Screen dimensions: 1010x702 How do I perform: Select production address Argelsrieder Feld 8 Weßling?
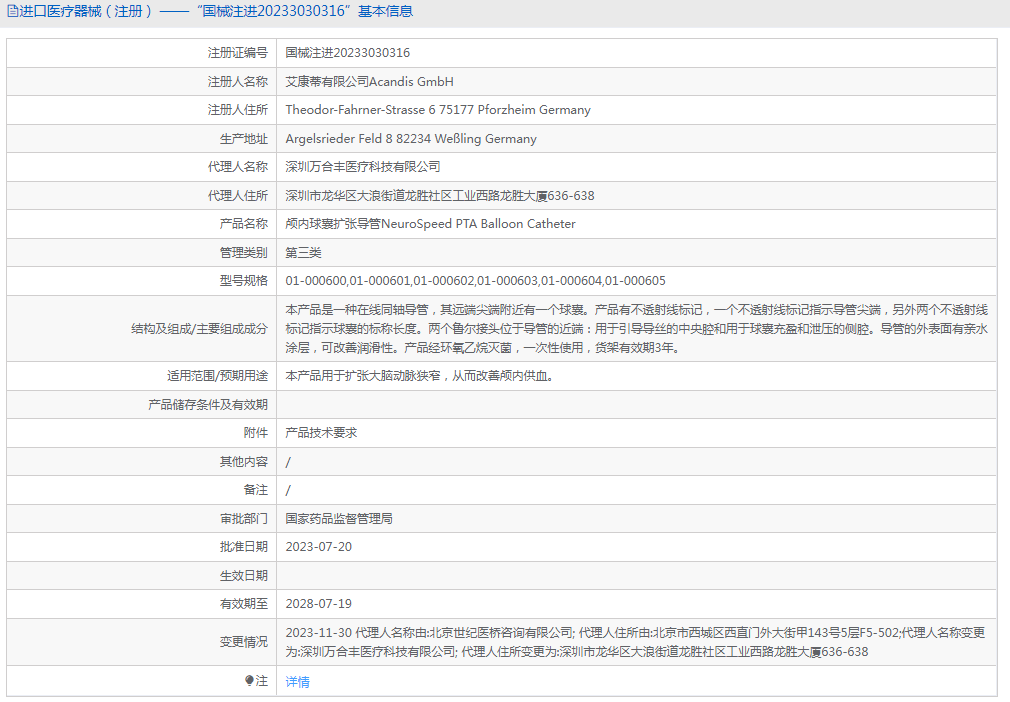point(411,138)
